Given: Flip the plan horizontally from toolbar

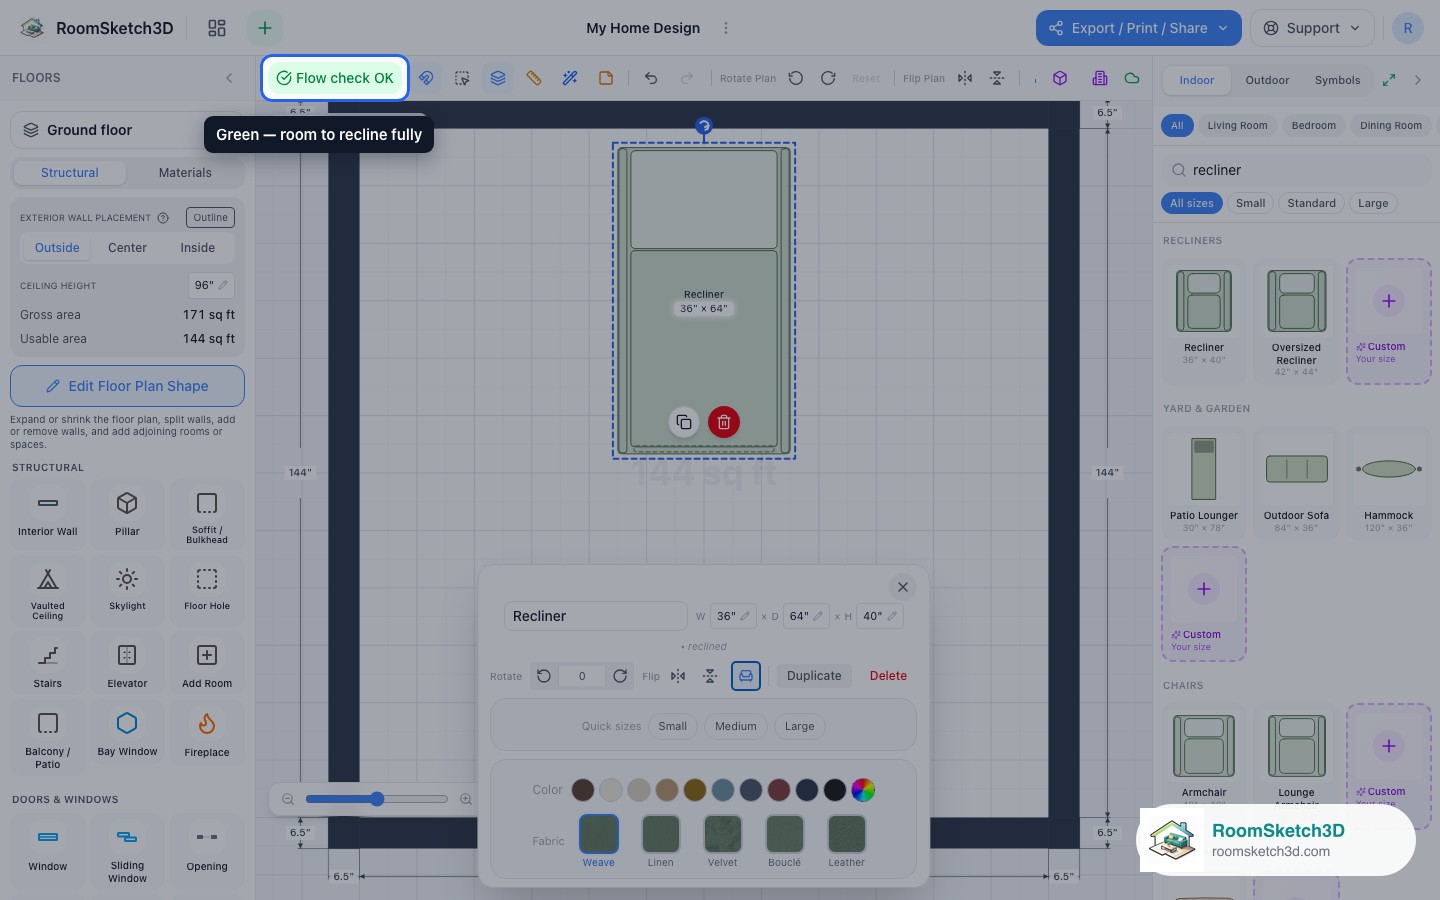Looking at the screenshot, I should tap(965, 78).
